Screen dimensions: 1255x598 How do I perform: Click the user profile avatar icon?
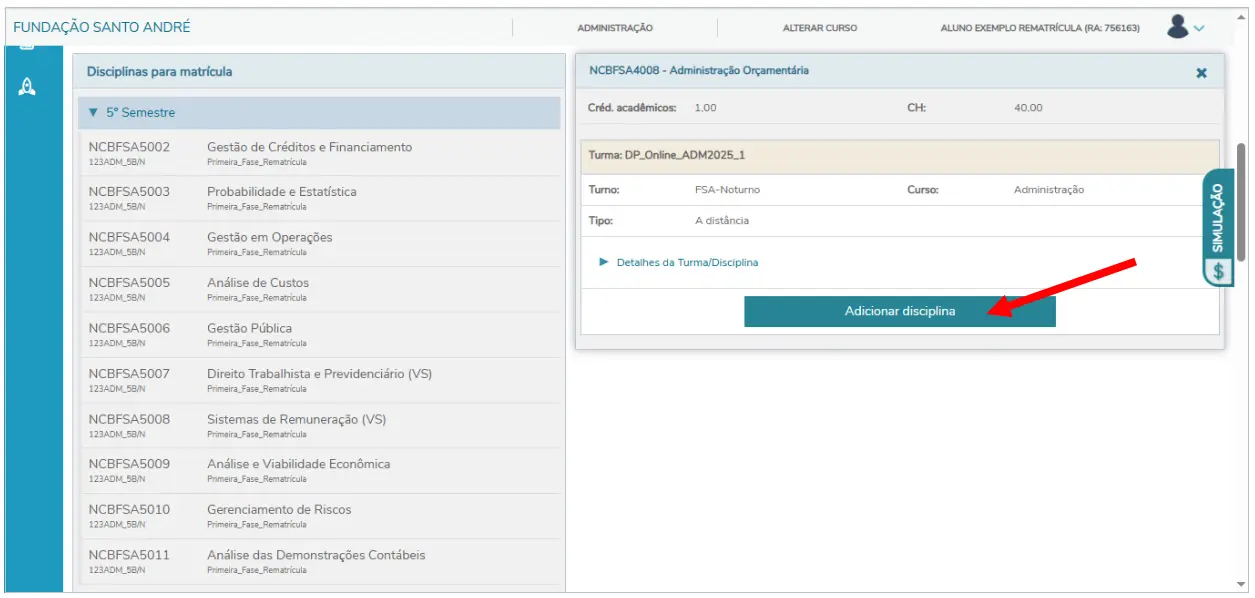click(1177, 27)
